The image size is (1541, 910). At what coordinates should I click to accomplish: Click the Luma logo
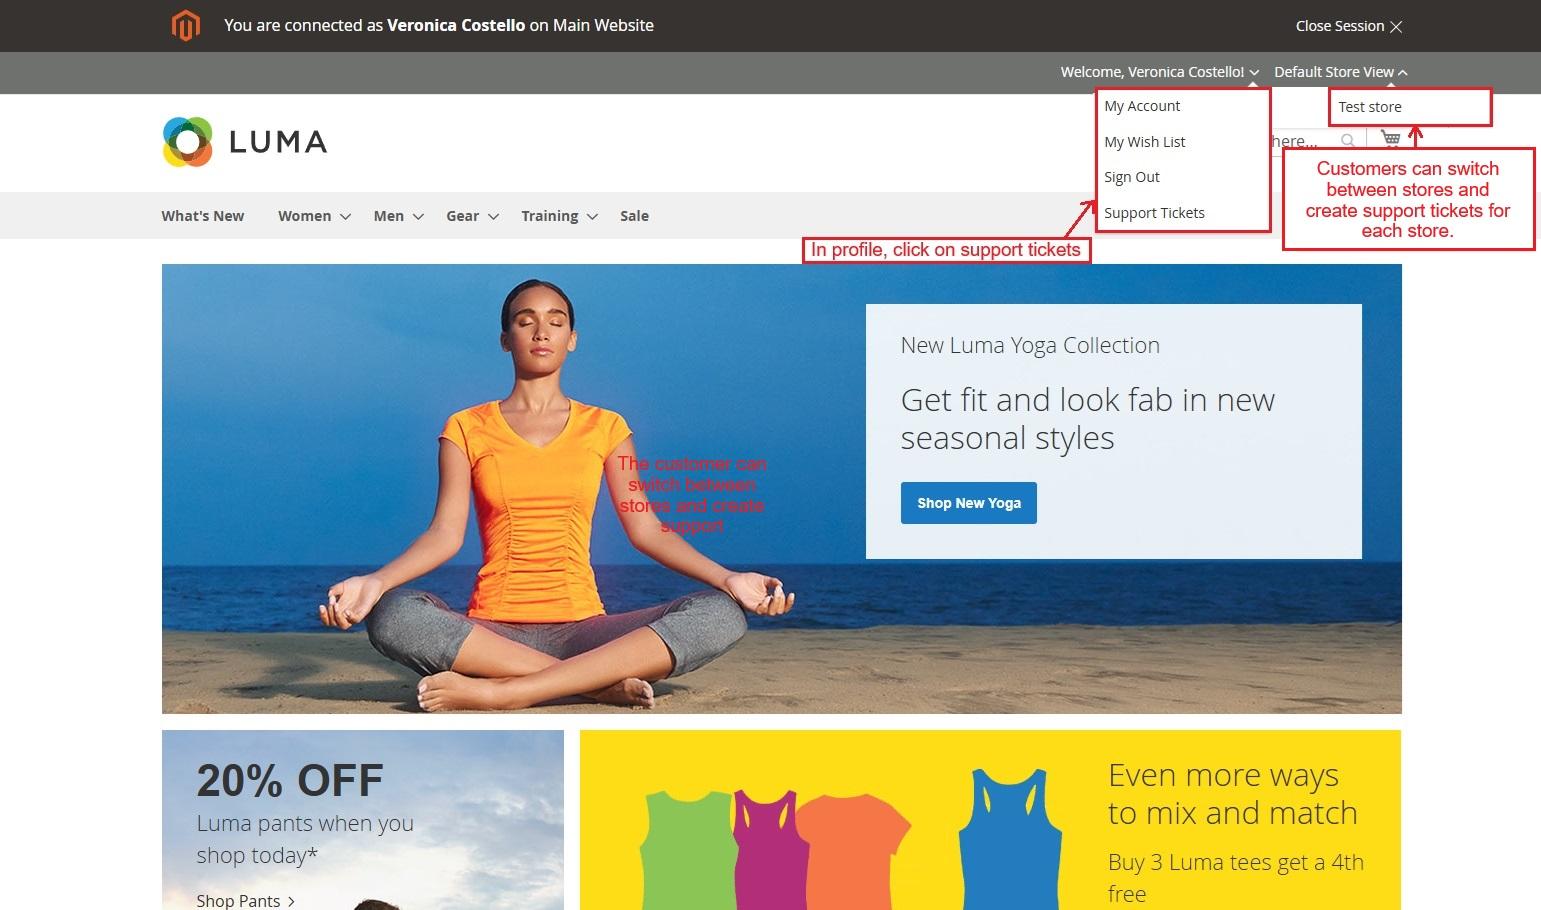[x=245, y=142]
